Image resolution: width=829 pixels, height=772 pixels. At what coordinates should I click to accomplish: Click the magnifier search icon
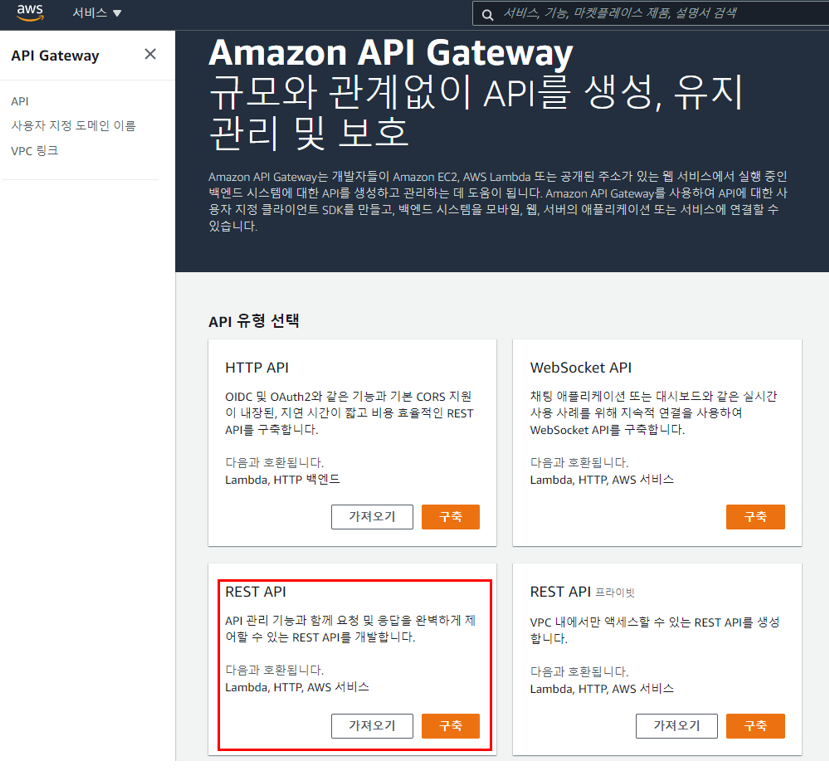tap(487, 15)
